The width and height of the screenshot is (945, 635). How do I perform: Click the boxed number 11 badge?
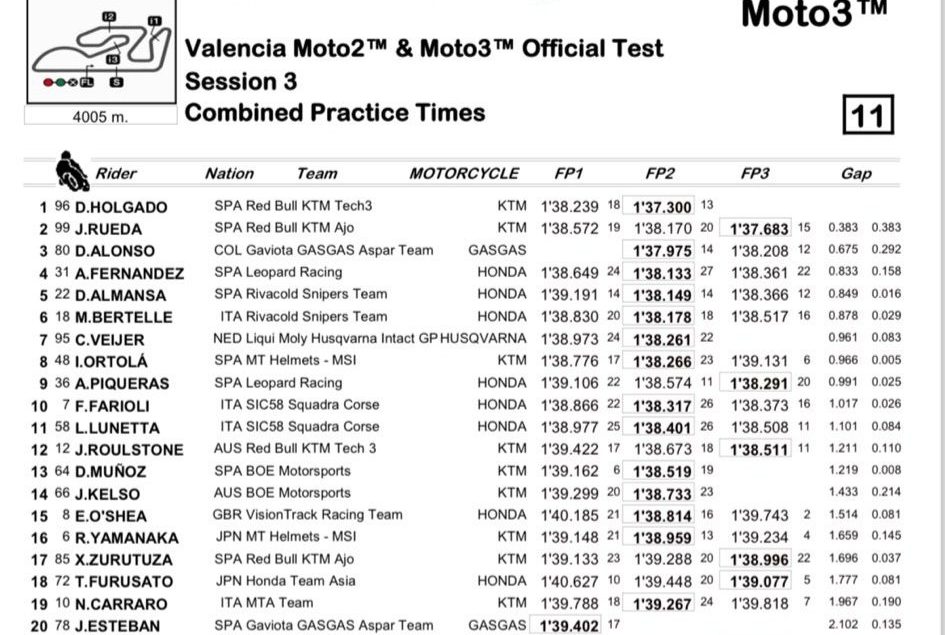[x=867, y=116]
